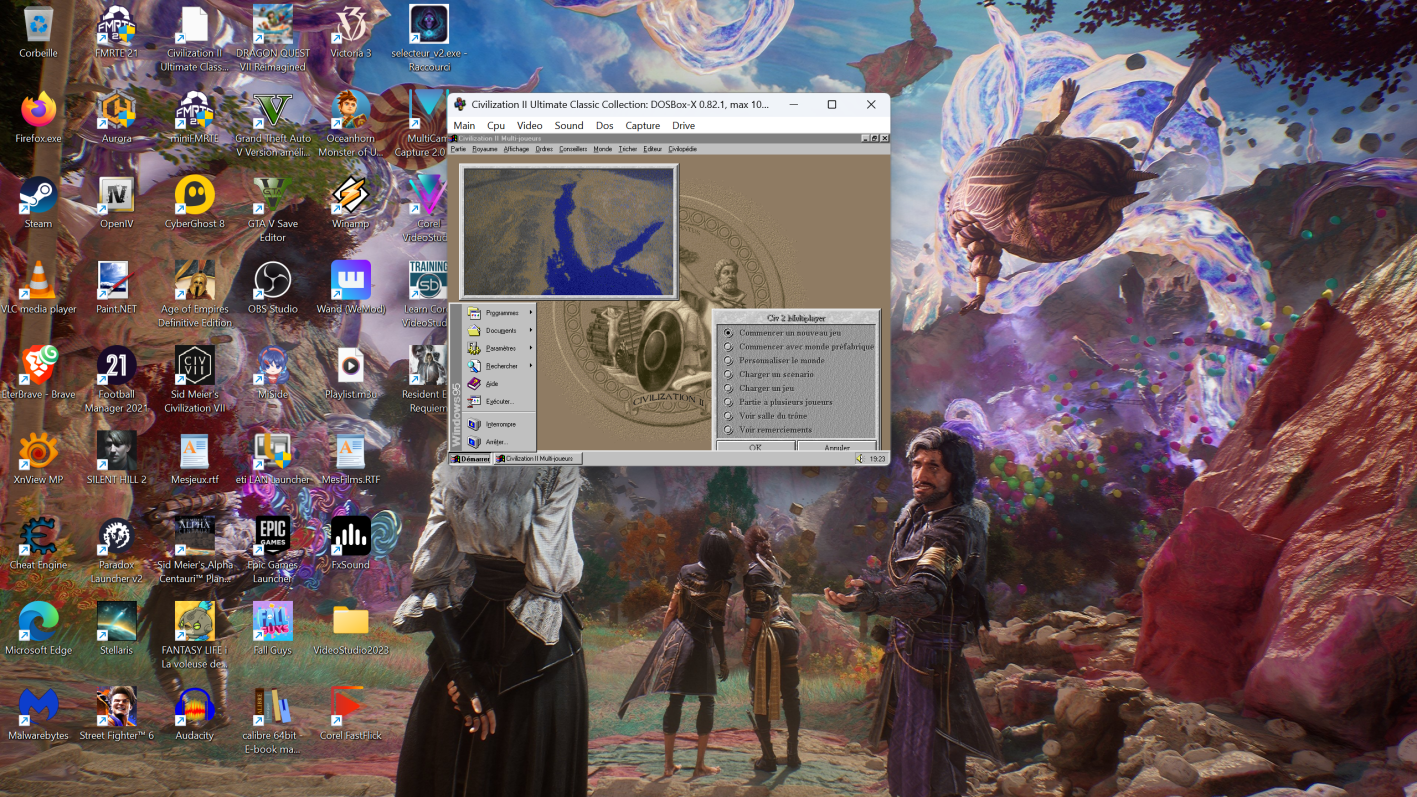Click the Démarrer start button
This screenshot has width=1417, height=797.
click(x=471, y=459)
